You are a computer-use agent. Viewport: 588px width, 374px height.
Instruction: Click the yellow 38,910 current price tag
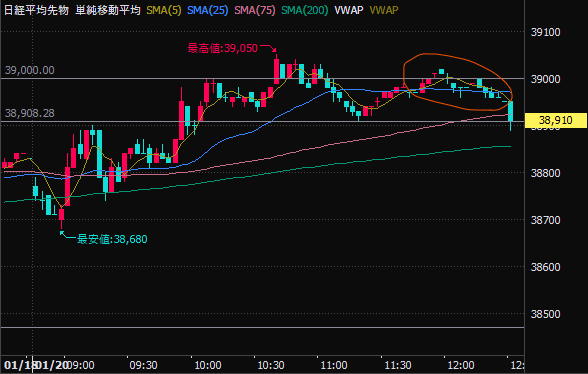point(556,120)
